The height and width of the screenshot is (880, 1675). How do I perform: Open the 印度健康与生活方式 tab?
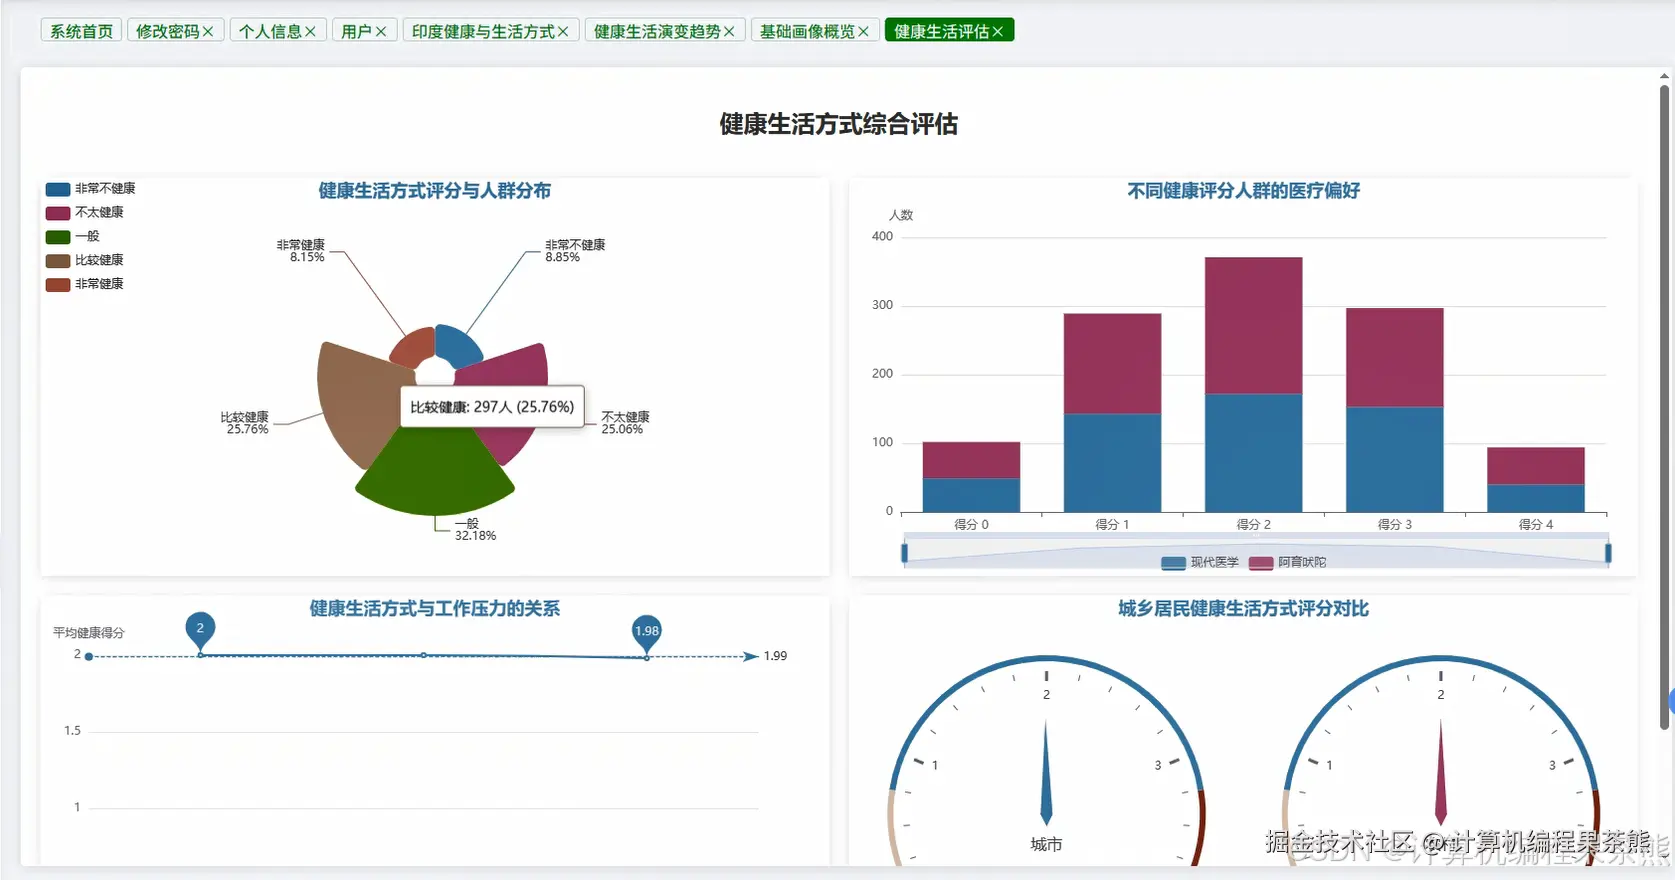point(483,31)
